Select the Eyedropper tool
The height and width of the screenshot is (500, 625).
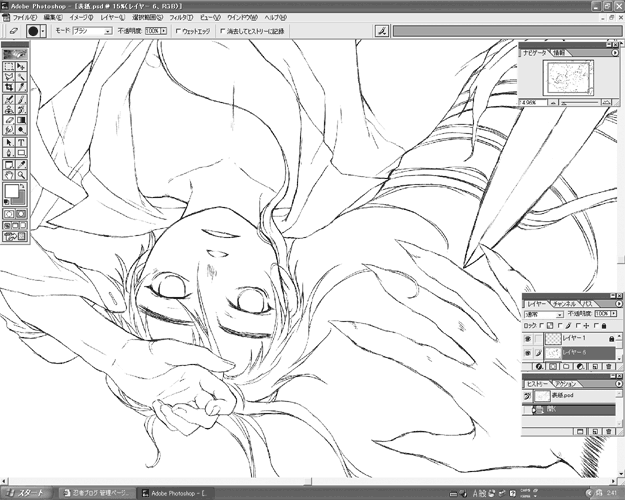click(21, 165)
